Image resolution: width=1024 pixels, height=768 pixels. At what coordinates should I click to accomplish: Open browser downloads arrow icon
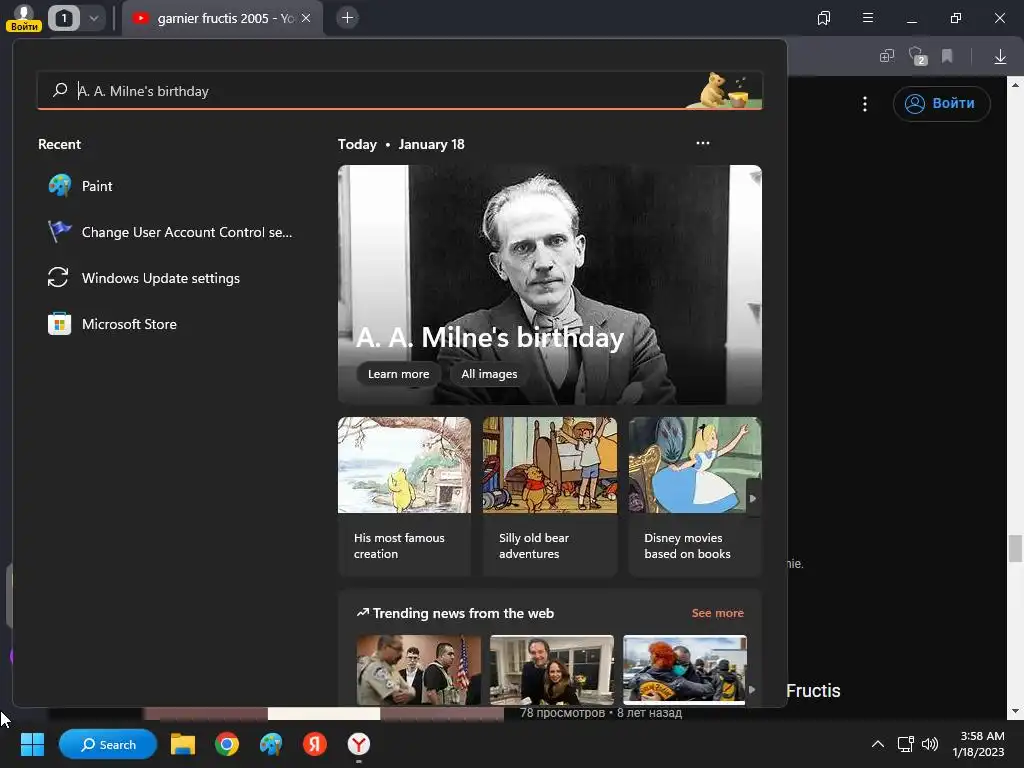click(x=1000, y=57)
